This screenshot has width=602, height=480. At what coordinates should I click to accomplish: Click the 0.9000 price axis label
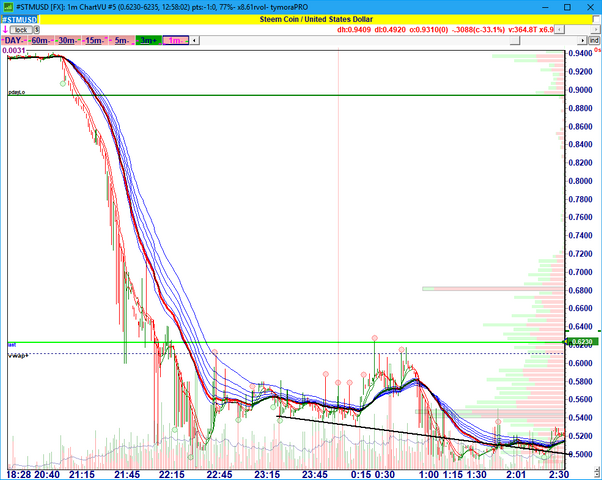(580, 90)
